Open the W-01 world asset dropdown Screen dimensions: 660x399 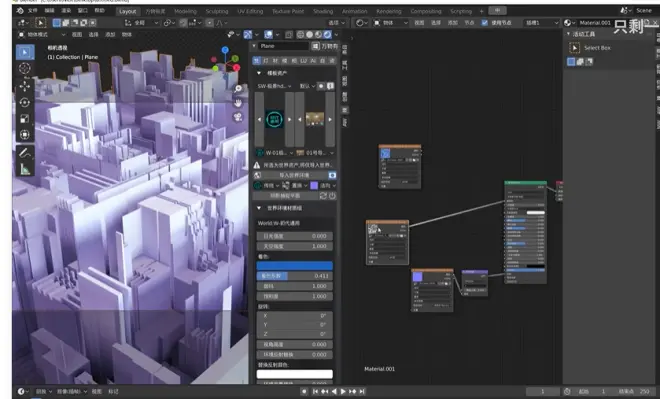point(274,153)
